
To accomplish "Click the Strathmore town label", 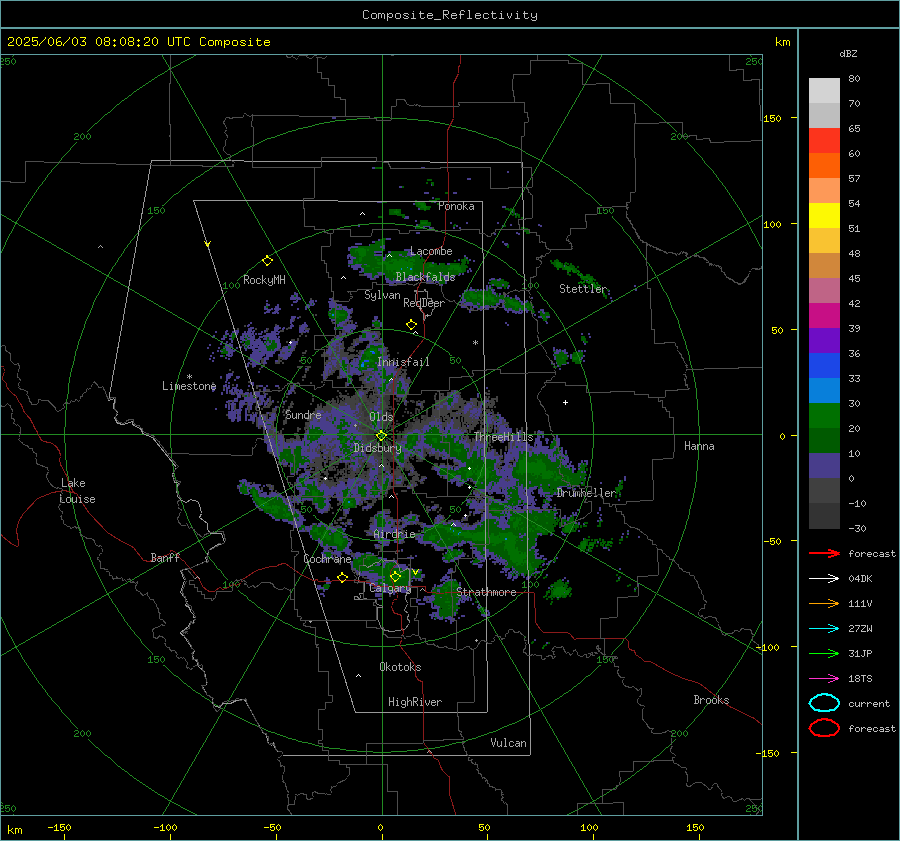I will (x=486, y=592).
